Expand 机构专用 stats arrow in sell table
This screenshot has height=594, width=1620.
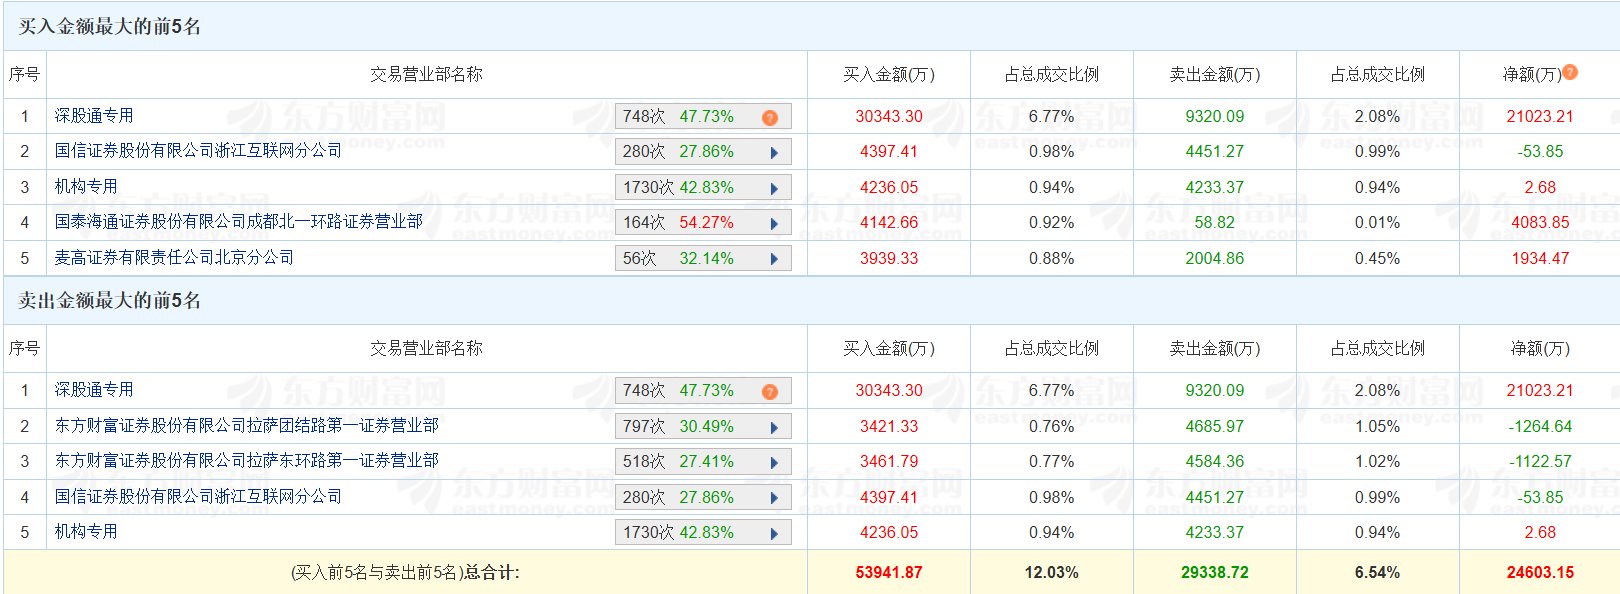pyautogui.click(x=774, y=534)
